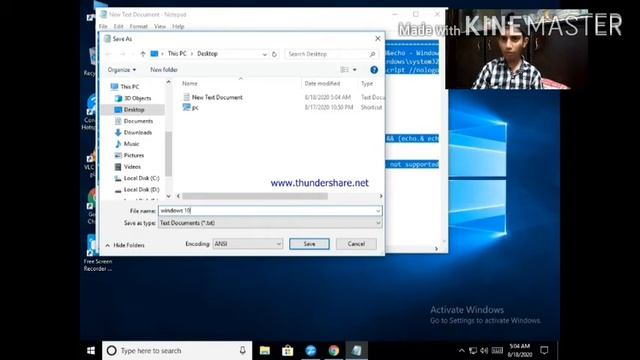Cancel the Save As dialog
This screenshot has width=640, height=360.
click(x=356, y=244)
